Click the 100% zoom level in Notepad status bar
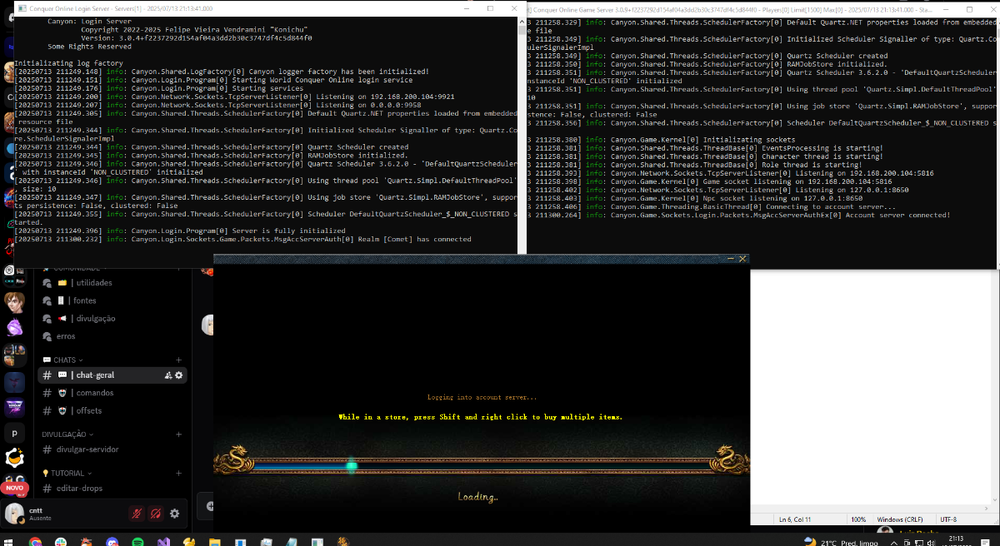 tap(858, 520)
